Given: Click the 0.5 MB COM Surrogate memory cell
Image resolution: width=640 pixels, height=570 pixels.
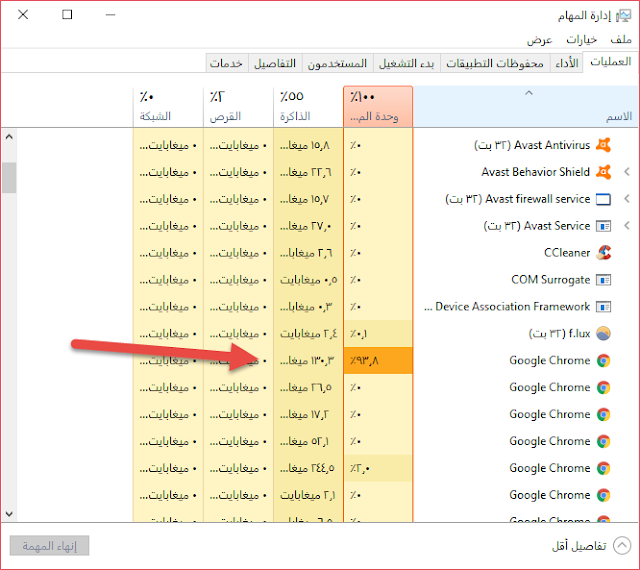Looking at the screenshot, I should click(x=308, y=280).
